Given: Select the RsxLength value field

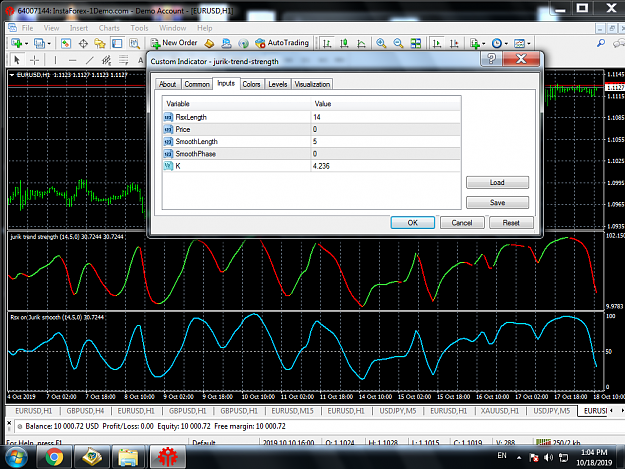Looking at the screenshot, I should (x=385, y=117).
